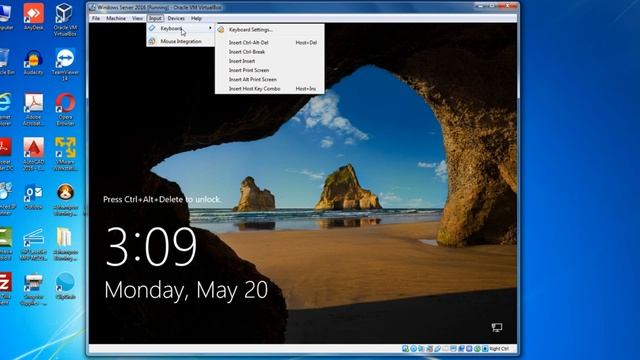
Task: Expand the Keyboard submenu entry
Action: [x=180, y=28]
